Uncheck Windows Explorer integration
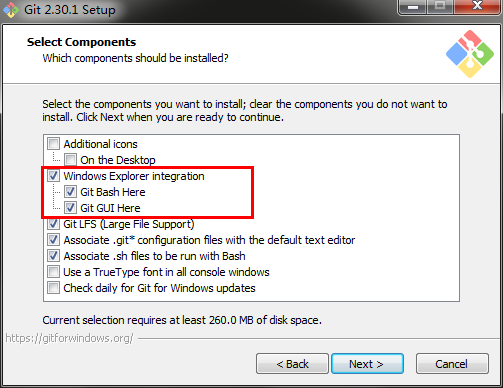The height and width of the screenshot is (388, 503). coord(53,176)
